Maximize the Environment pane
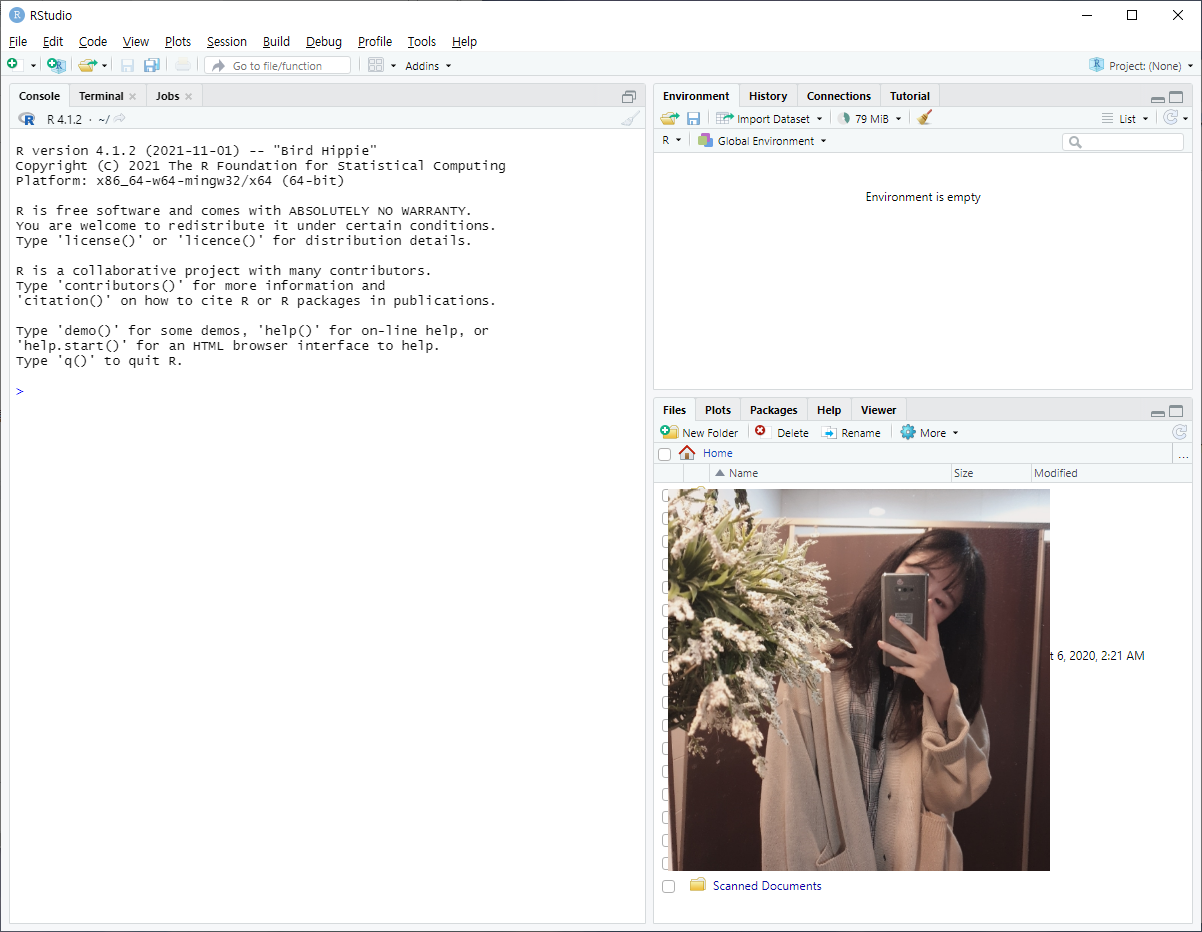The width and height of the screenshot is (1202, 932). (x=1176, y=97)
